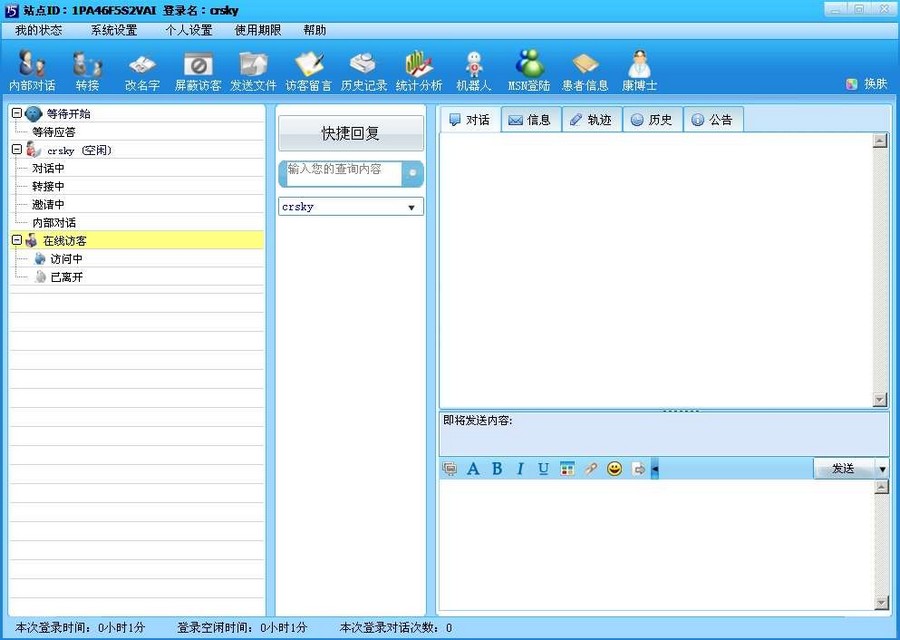Click the 即将发送内容 preview area
Image resolution: width=900 pixels, height=640 pixels.
(664, 434)
